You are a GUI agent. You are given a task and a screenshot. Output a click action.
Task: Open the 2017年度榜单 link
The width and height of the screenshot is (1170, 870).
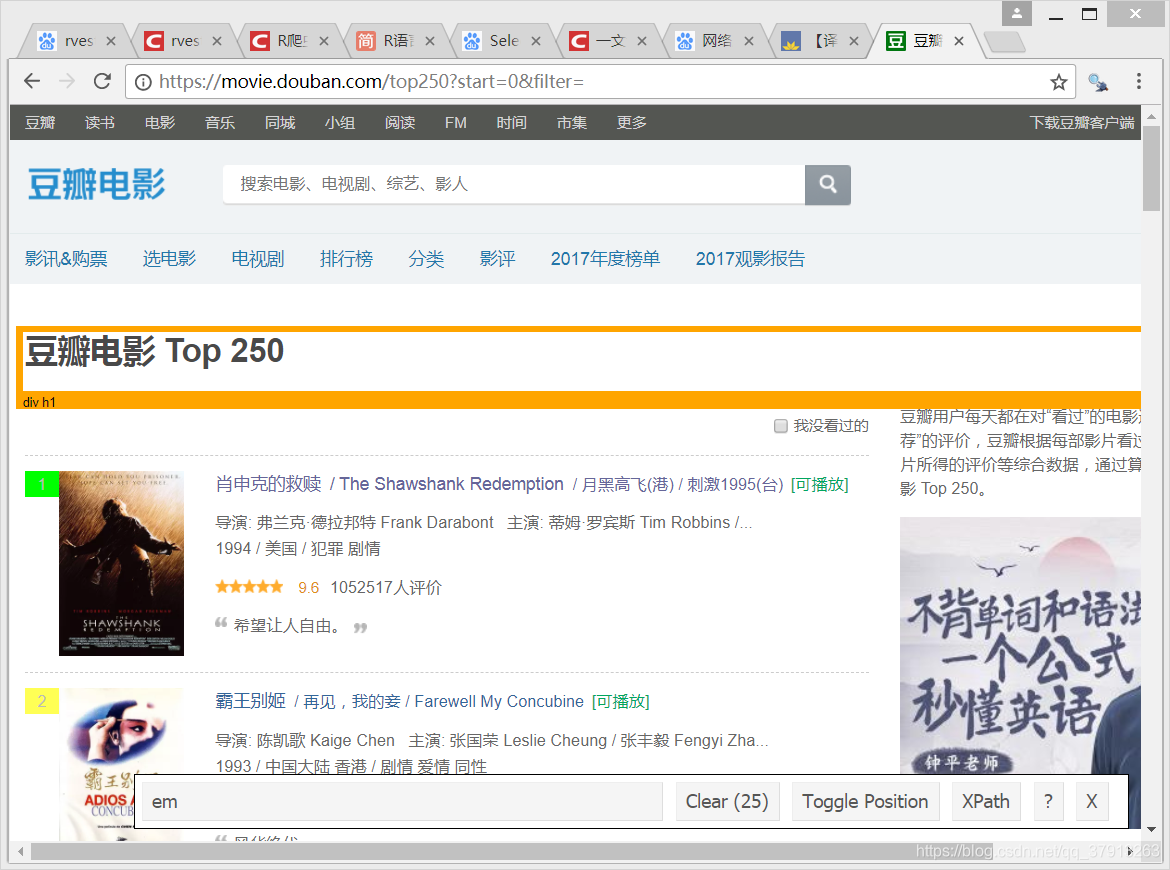pyautogui.click(x=605, y=259)
